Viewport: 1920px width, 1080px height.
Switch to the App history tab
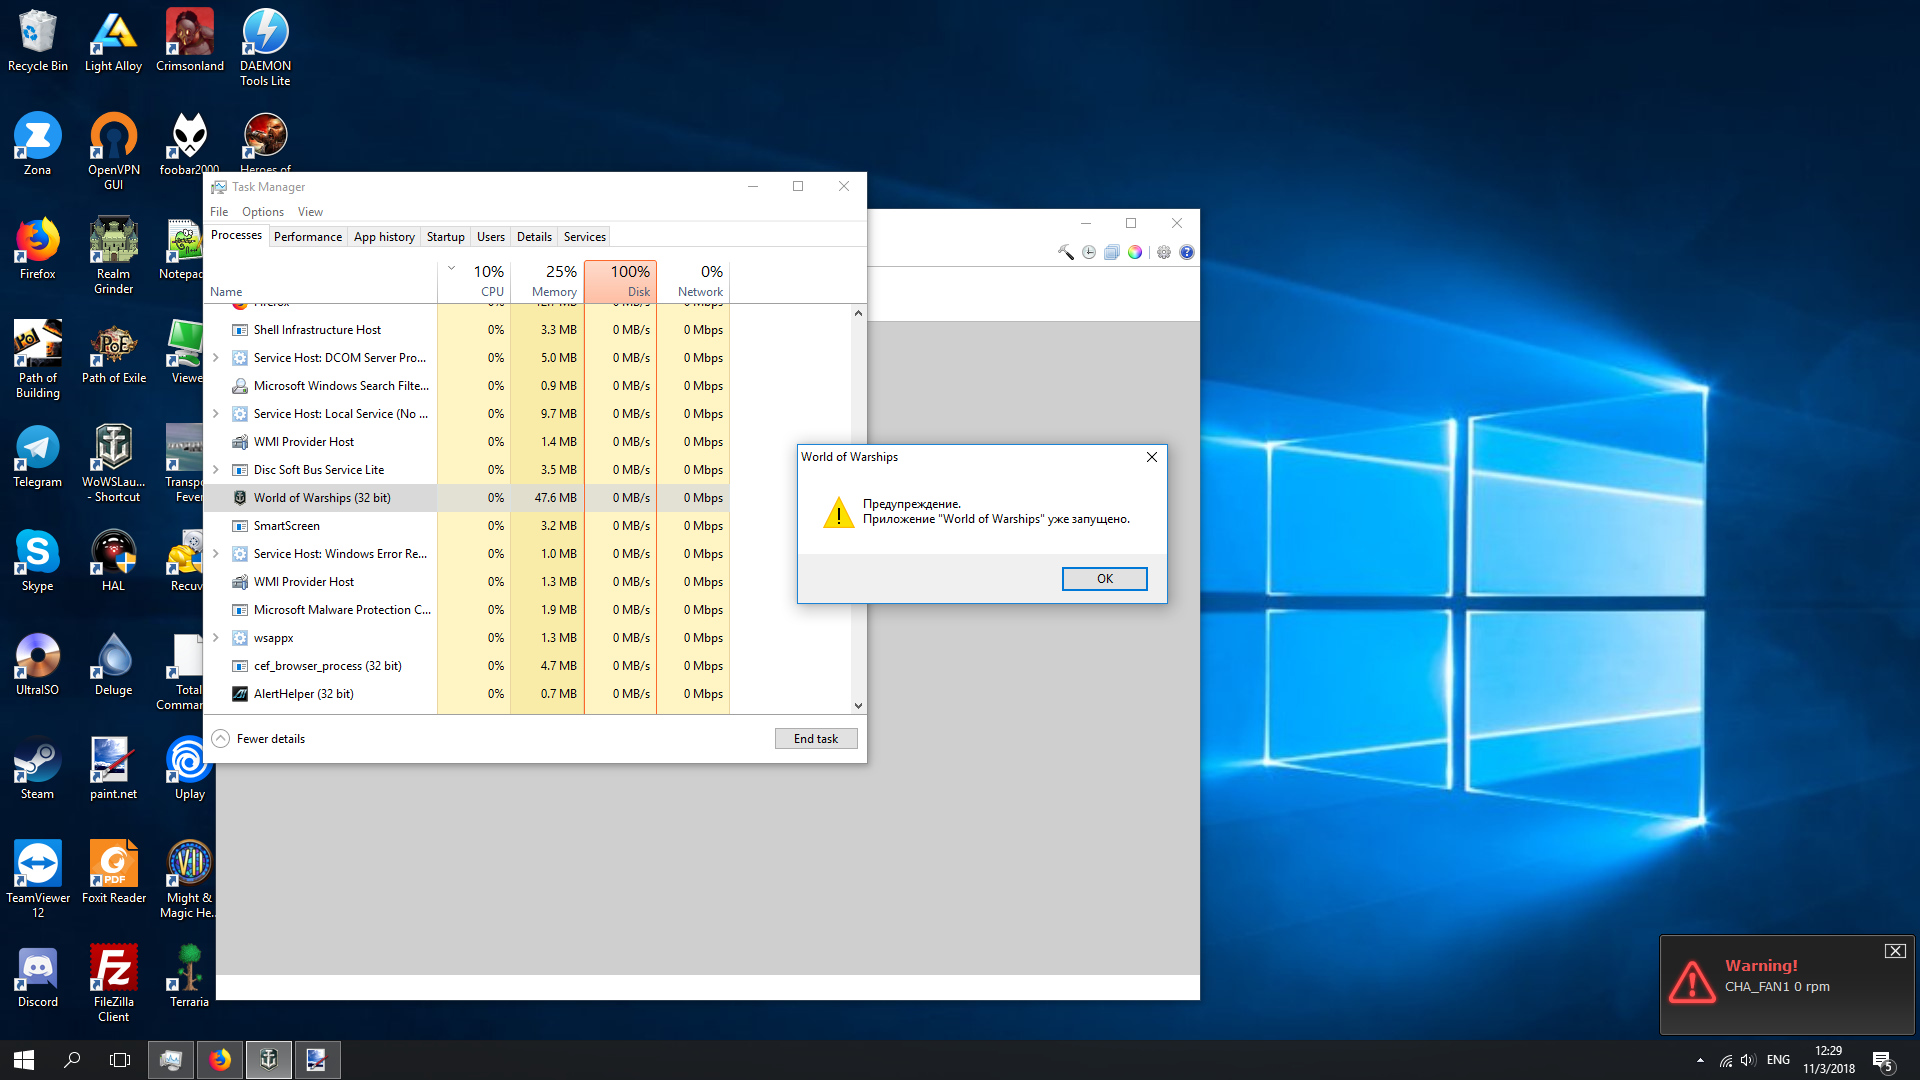pos(384,237)
